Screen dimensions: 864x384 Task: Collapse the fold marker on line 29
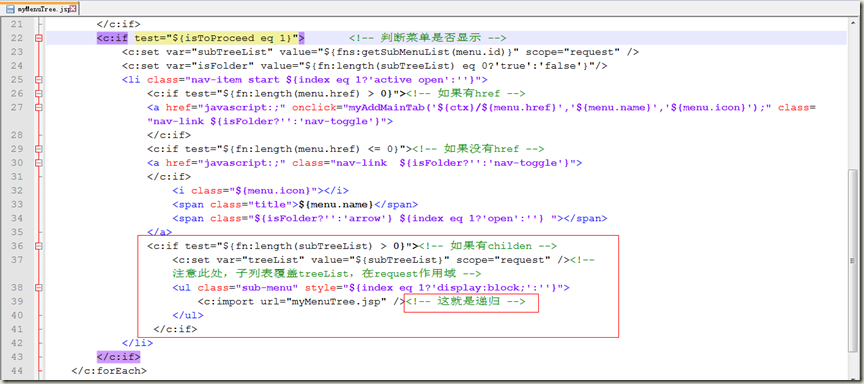tap(38, 149)
